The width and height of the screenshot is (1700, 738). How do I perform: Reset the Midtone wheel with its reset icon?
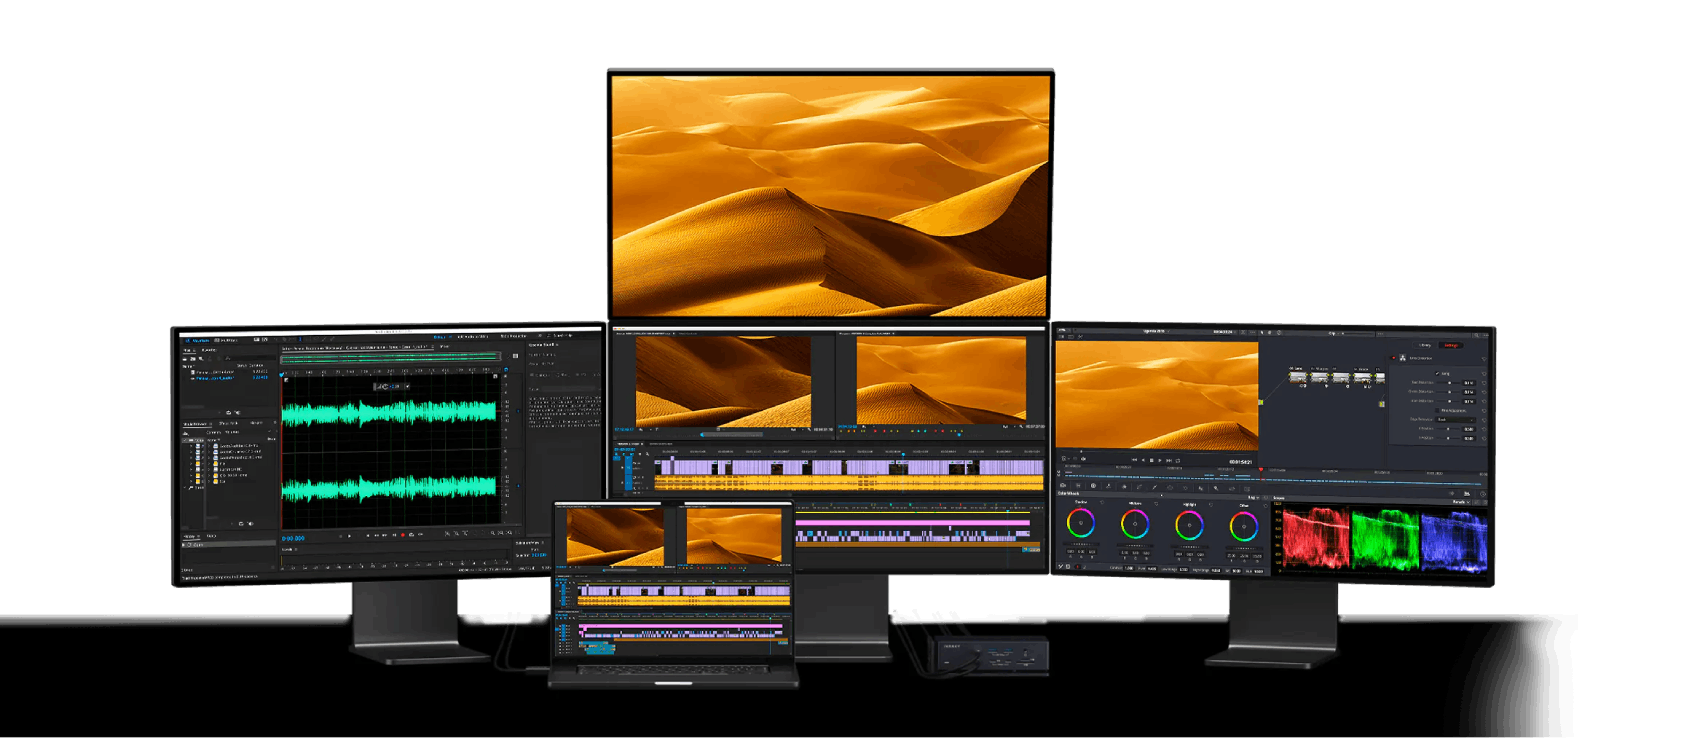coord(1156,503)
